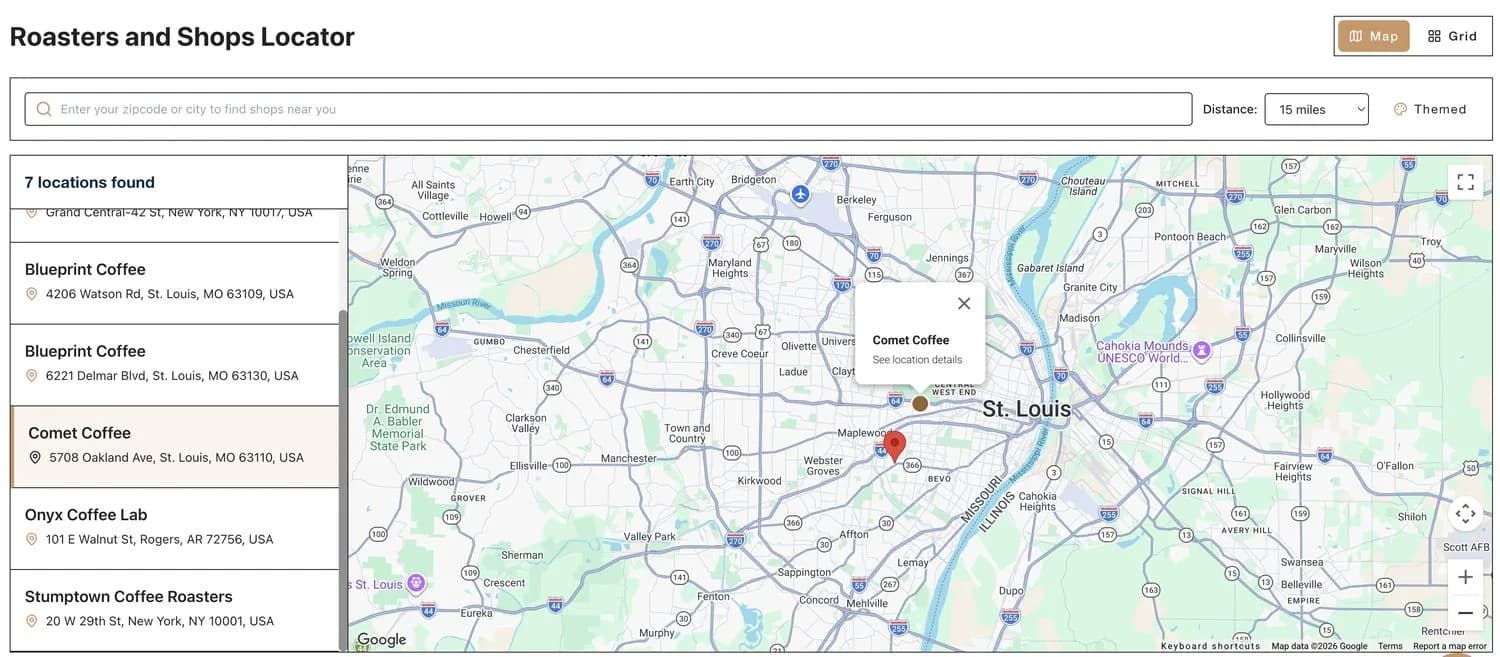Select the Comet Coffee list entry

pos(174,447)
